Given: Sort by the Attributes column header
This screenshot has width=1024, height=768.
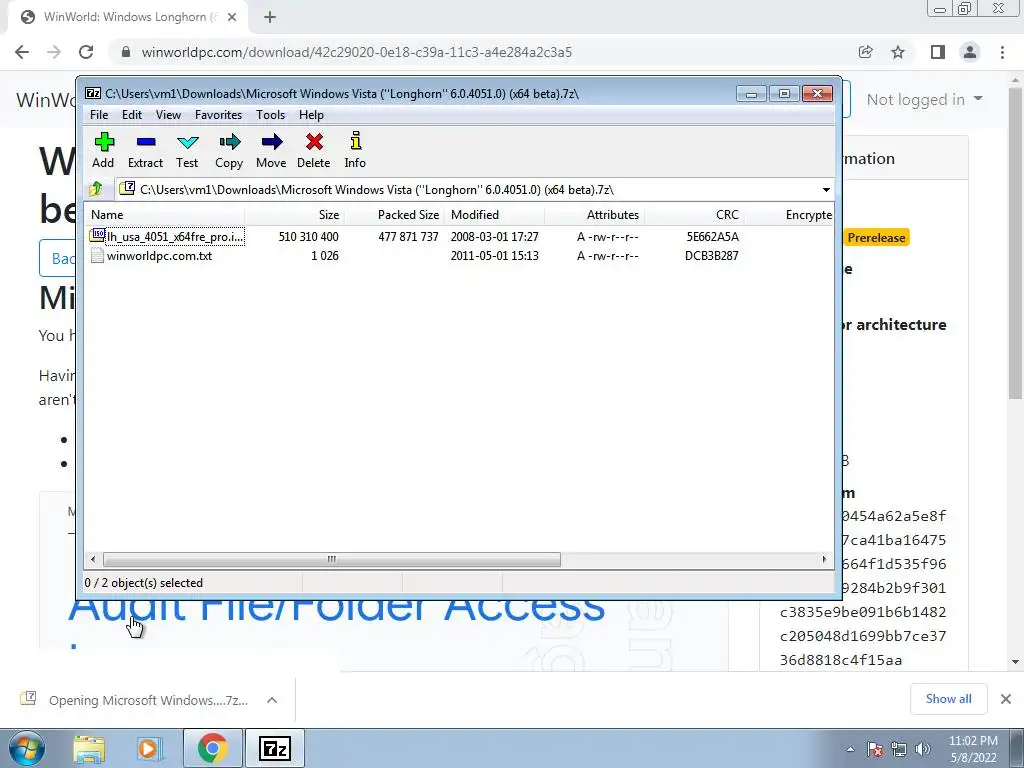Looking at the screenshot, I should click(594, 215).
